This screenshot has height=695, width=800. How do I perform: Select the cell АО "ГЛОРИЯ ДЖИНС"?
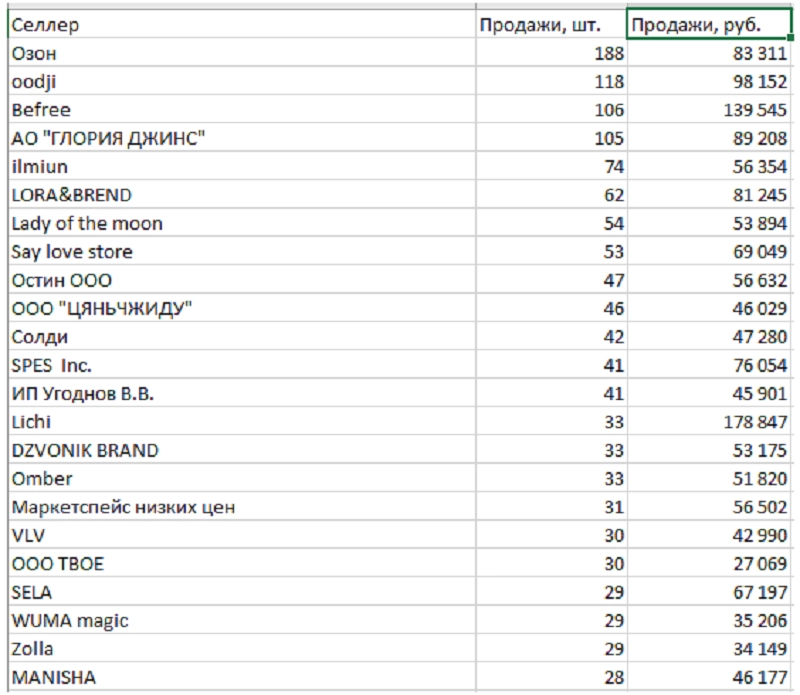click(242, 138)
